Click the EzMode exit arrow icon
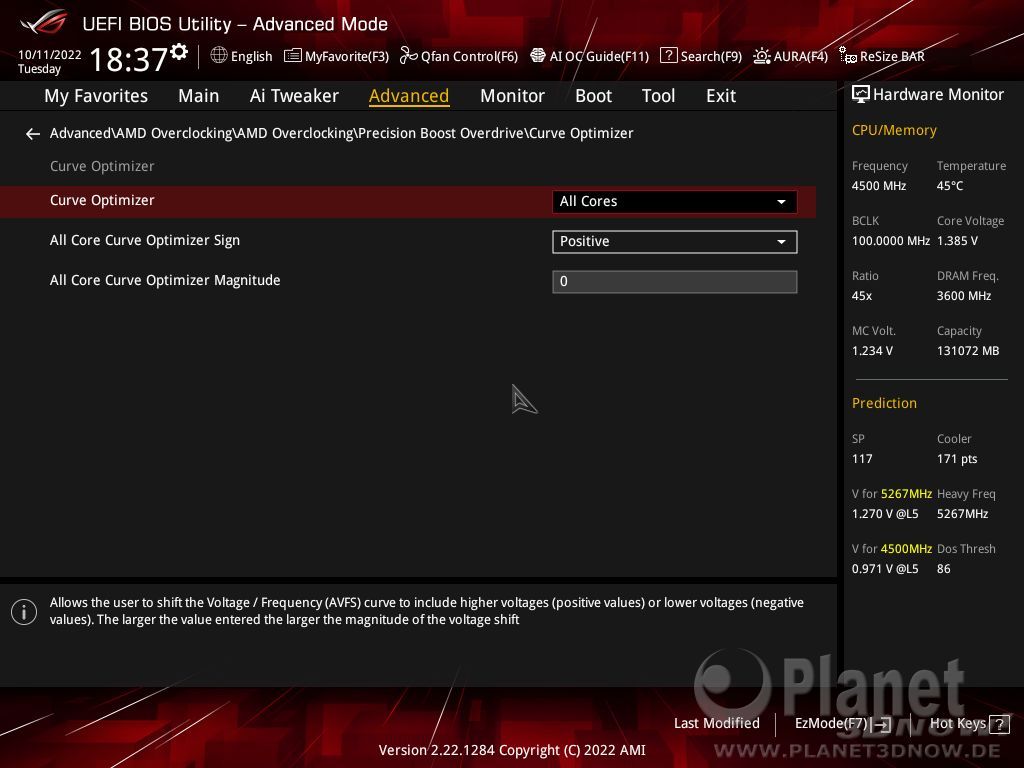 coord(882,724)
